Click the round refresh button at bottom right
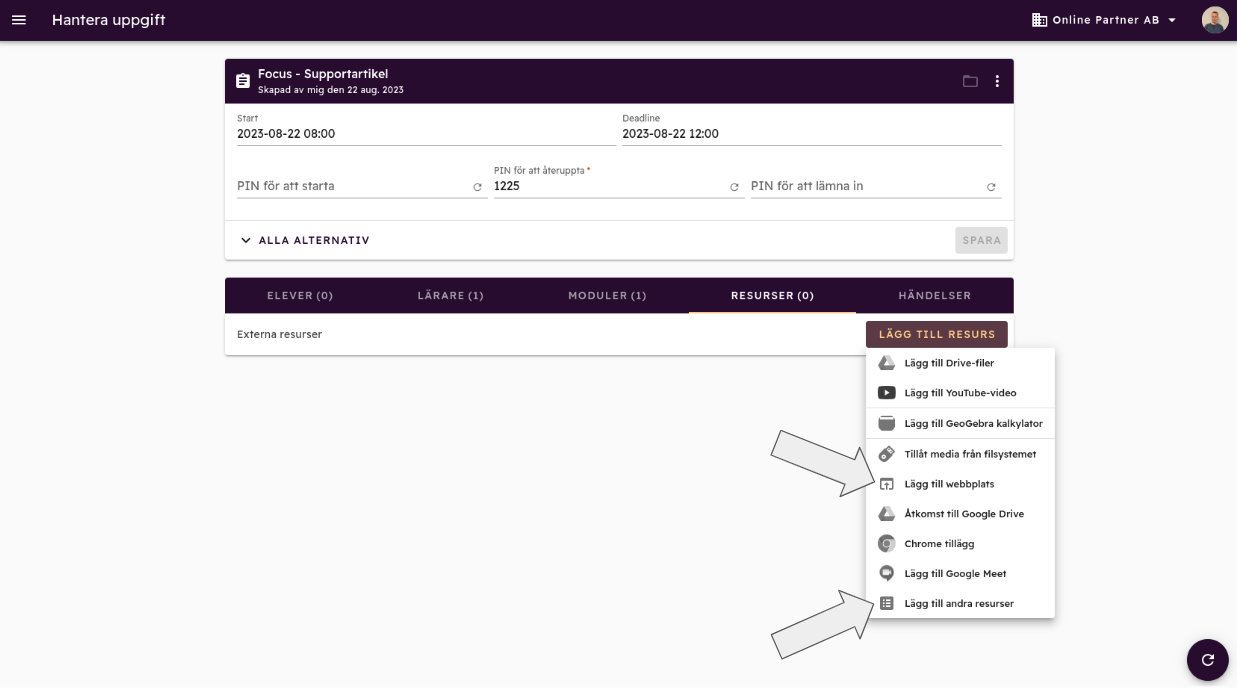The width and height of the screenshot is (1237, 688). [1207, 660]
